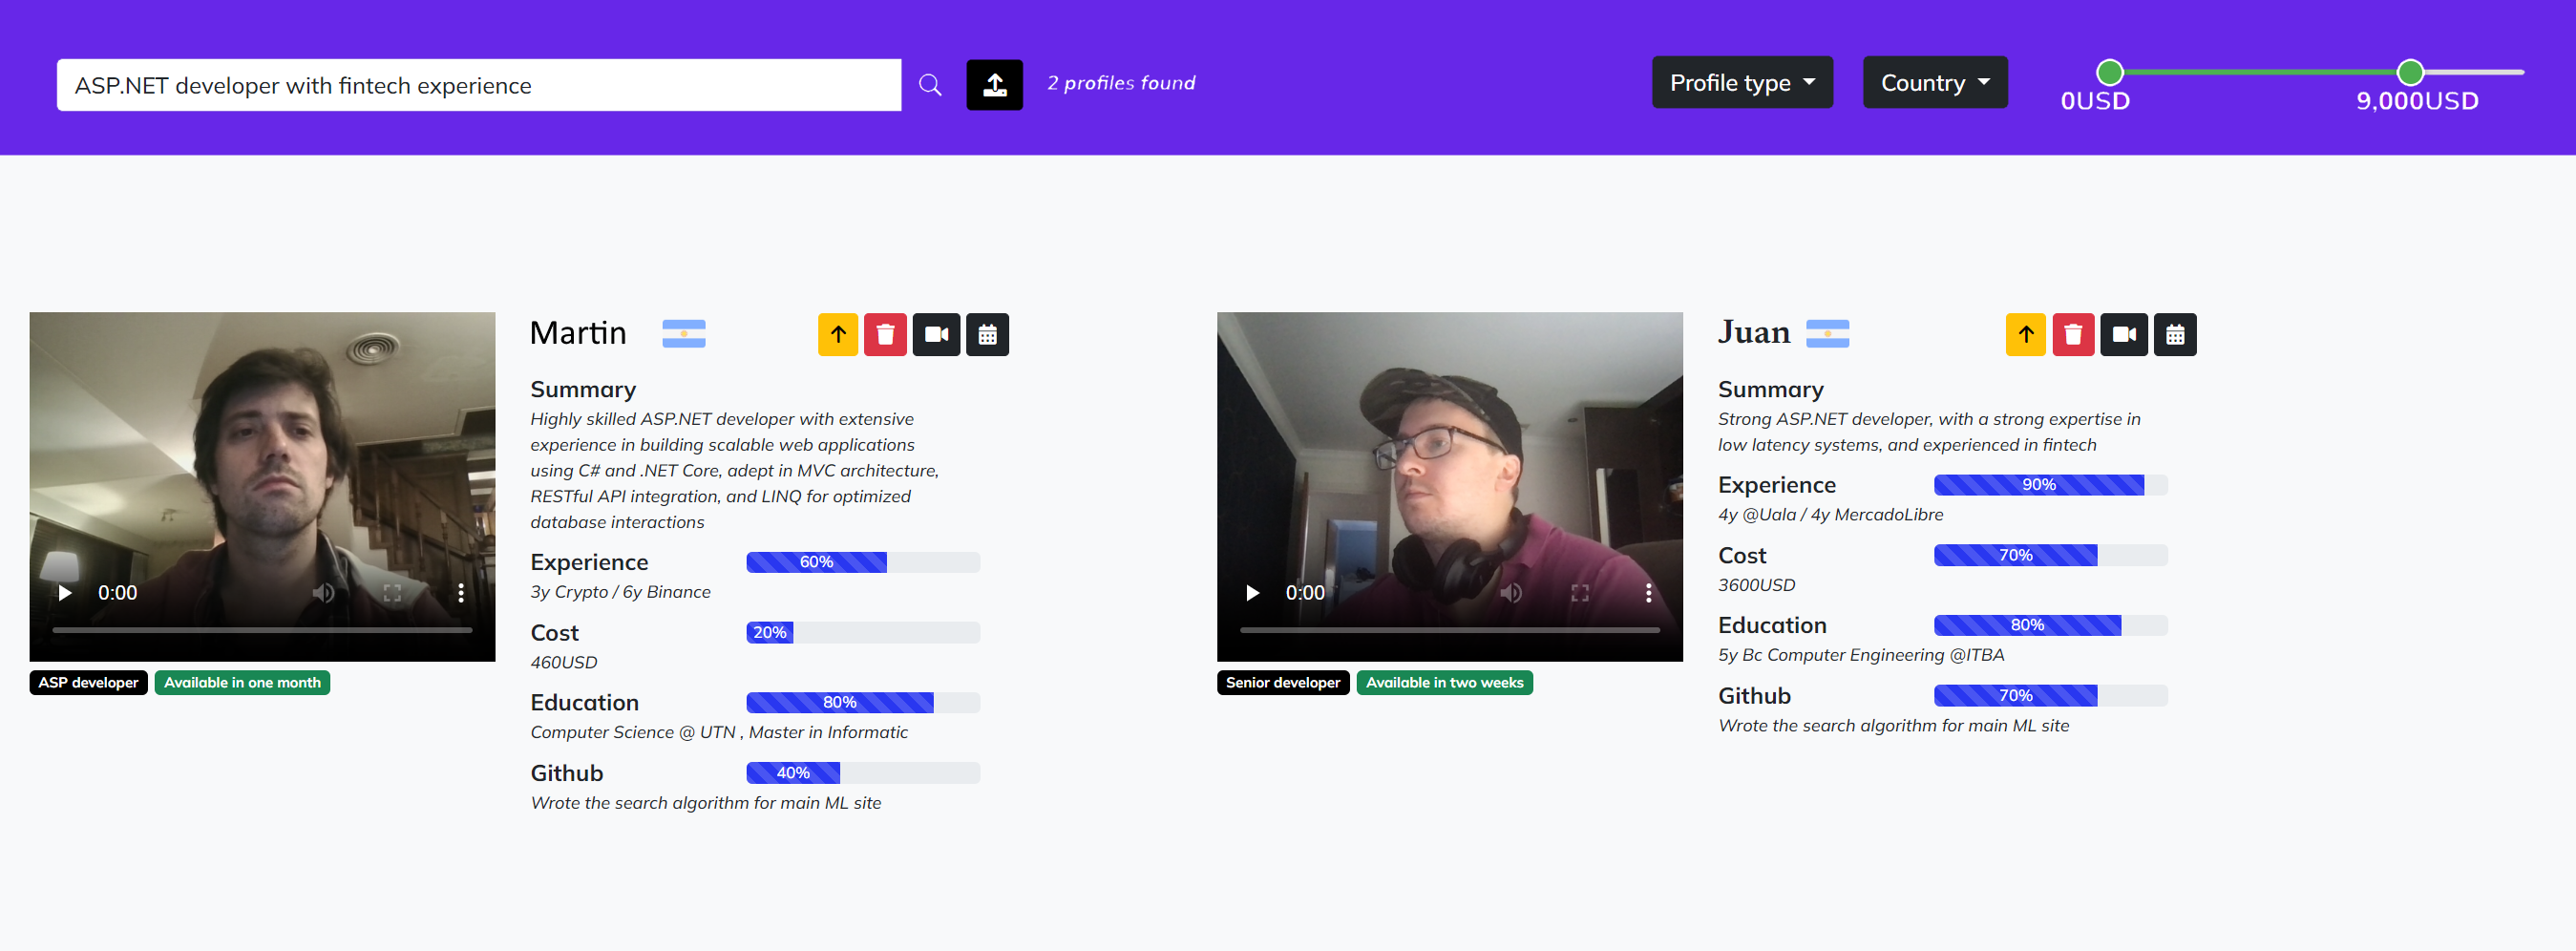Play Martin's video

65,593
